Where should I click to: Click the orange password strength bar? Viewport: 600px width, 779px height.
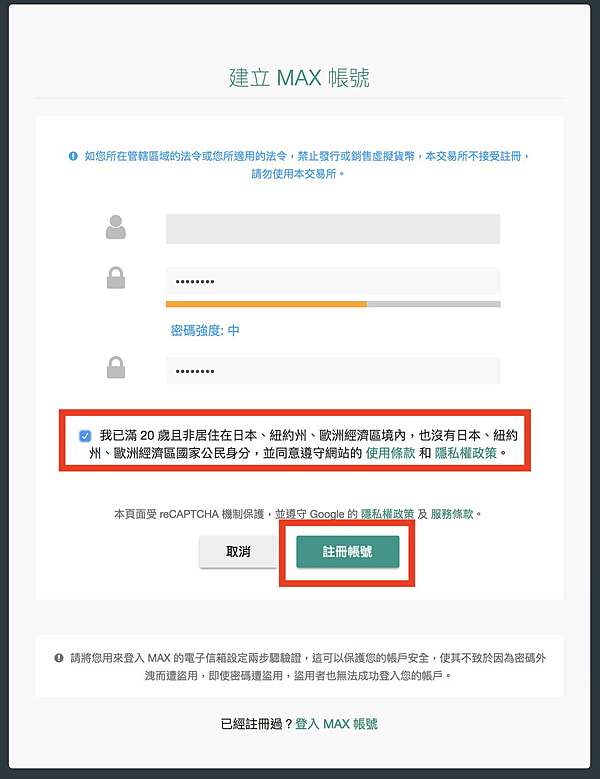266,304
